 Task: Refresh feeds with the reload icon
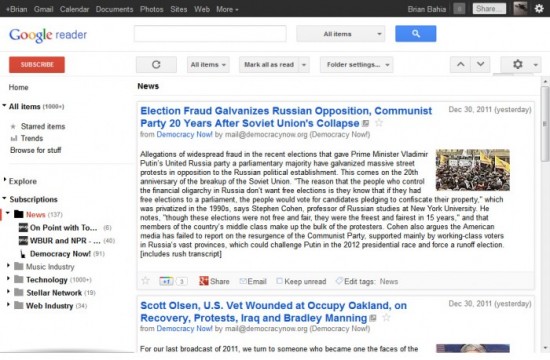click(x=156, y=65)
